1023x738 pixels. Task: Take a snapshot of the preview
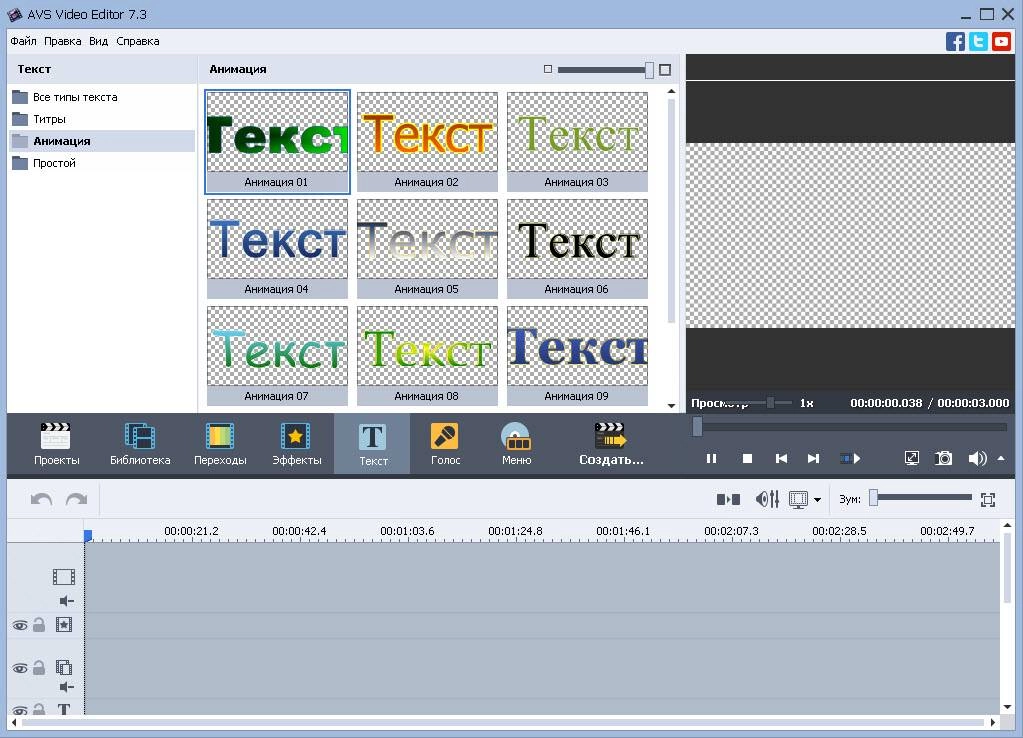(x=943, y=458)
